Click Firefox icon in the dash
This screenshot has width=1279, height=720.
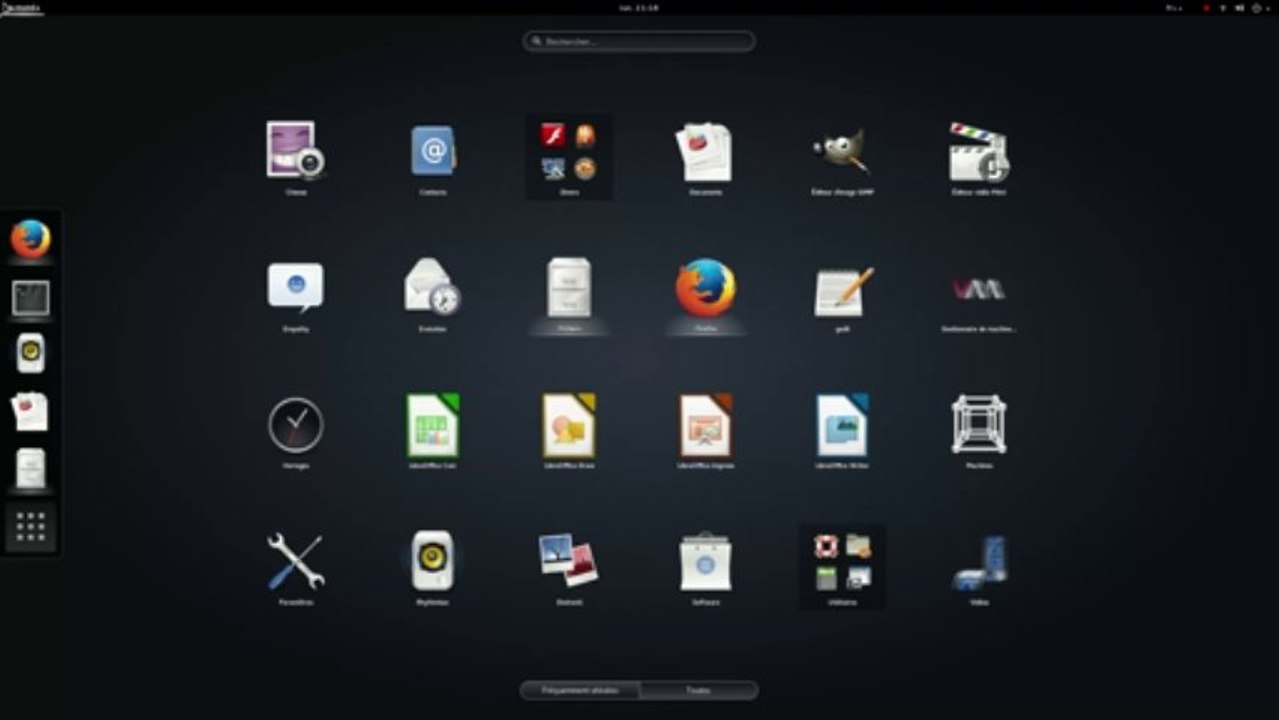point(30,240)
